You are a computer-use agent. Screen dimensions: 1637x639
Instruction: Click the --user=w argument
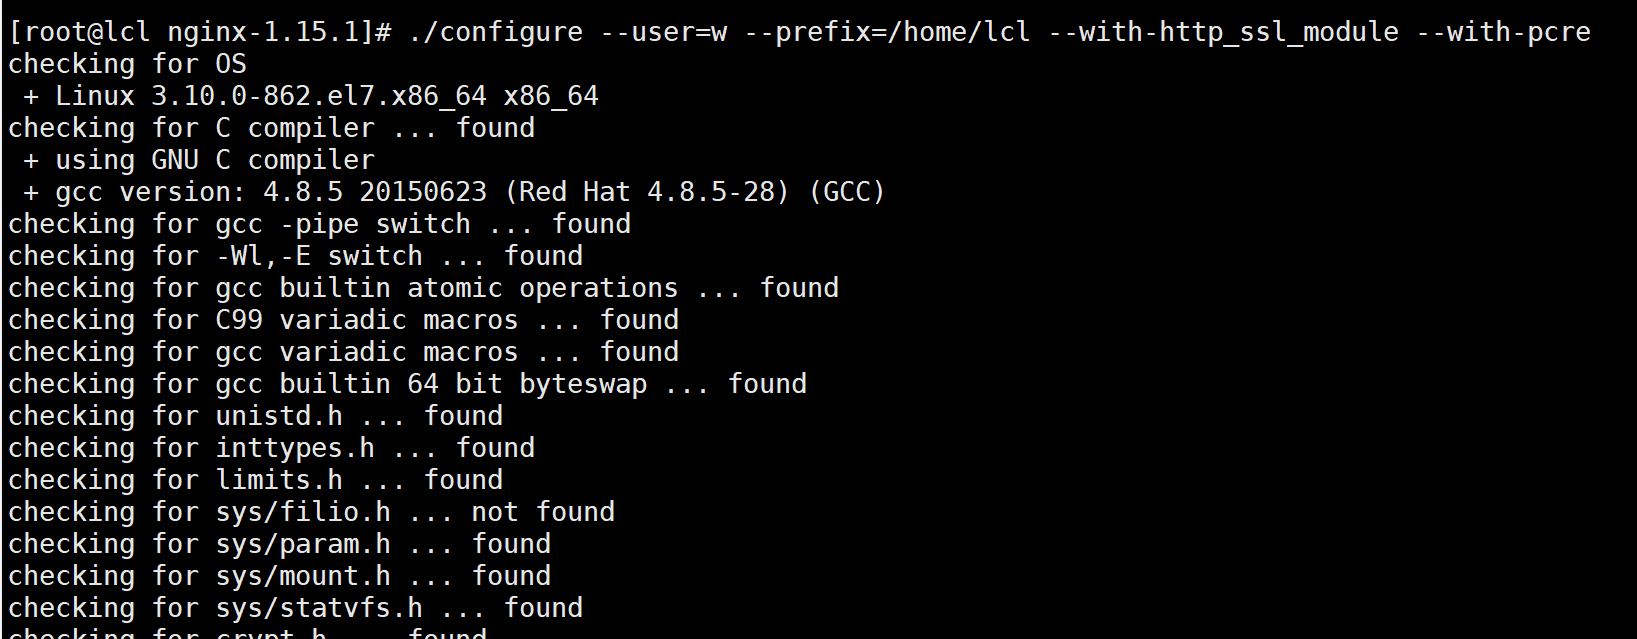coord(664,33)
